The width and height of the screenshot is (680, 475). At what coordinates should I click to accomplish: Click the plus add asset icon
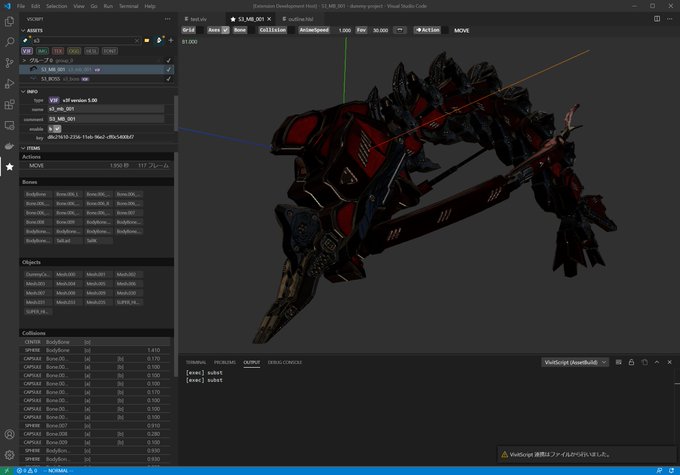coord(171,40)
